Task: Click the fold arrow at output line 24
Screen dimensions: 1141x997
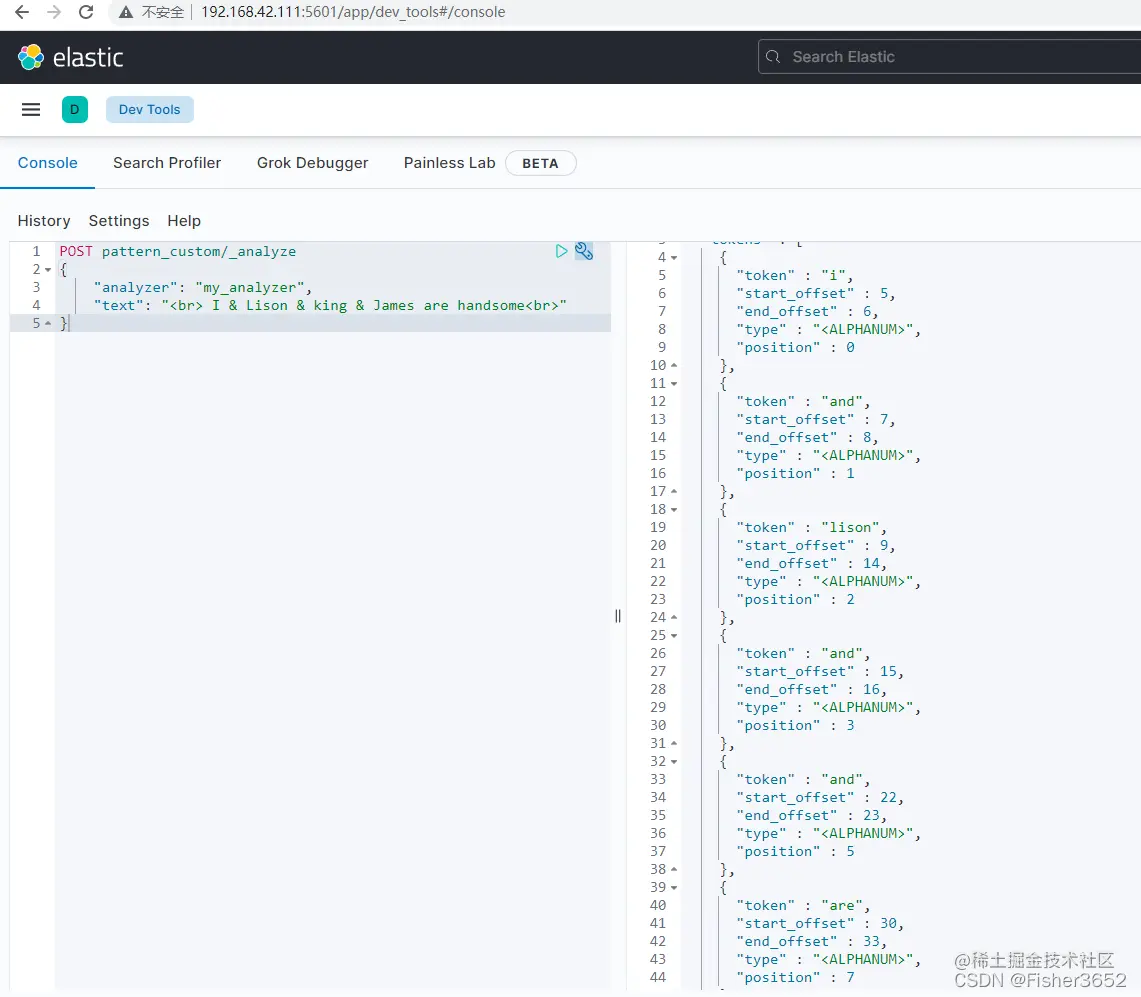Action: click(x=674, y=617)
